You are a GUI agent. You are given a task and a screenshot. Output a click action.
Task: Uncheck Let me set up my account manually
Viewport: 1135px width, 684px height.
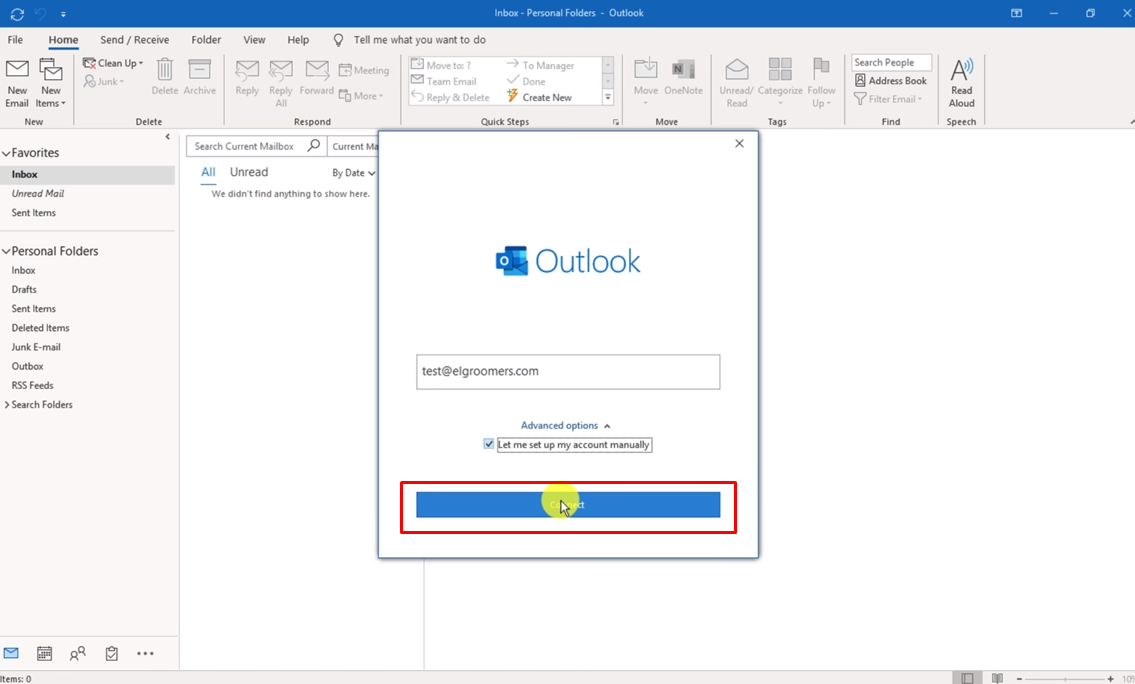coord(489,444)
